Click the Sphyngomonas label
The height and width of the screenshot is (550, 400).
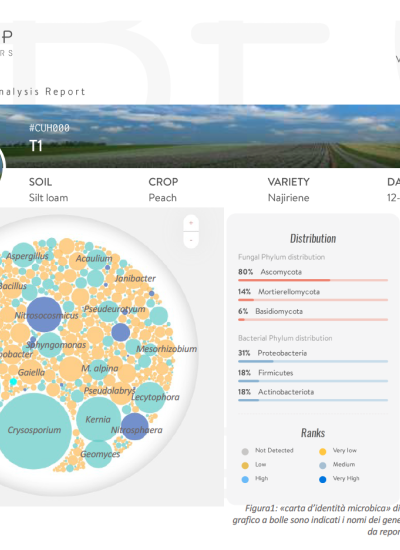click(x=56, y=345)
